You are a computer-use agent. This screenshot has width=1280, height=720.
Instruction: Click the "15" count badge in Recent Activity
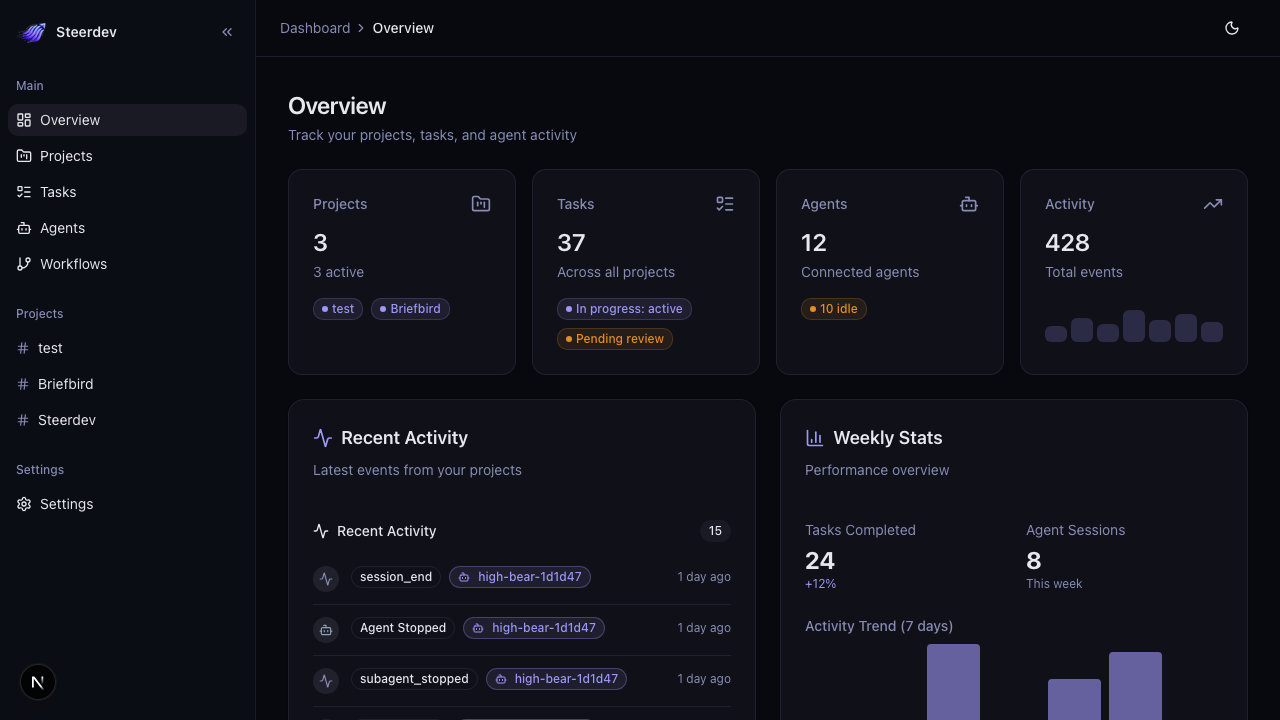[715, 531]
